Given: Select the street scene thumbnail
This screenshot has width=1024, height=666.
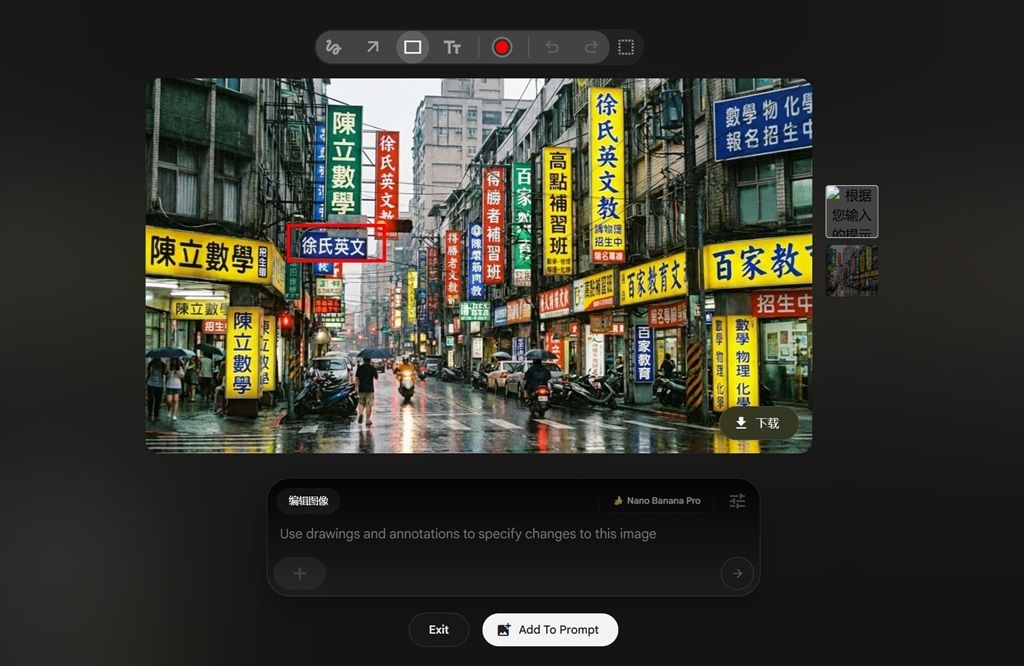Looking at the screenshot, I should click(852, 271).
